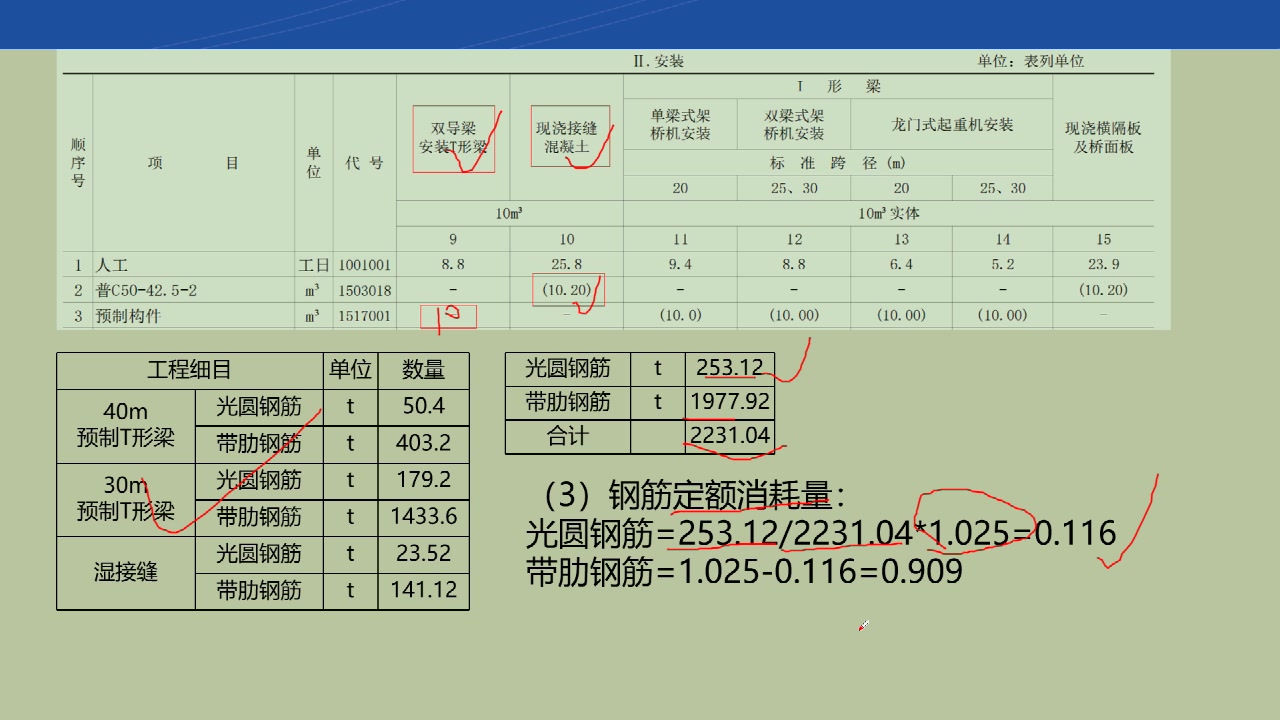Select value '9.4' in the 人工 row
The image size is (1280, 720).
point(680,265)
